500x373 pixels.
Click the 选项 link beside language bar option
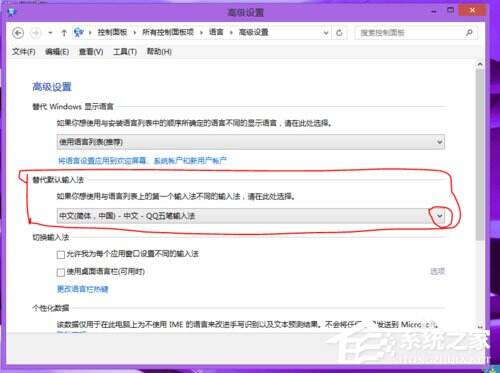click(x=437, y=271)
